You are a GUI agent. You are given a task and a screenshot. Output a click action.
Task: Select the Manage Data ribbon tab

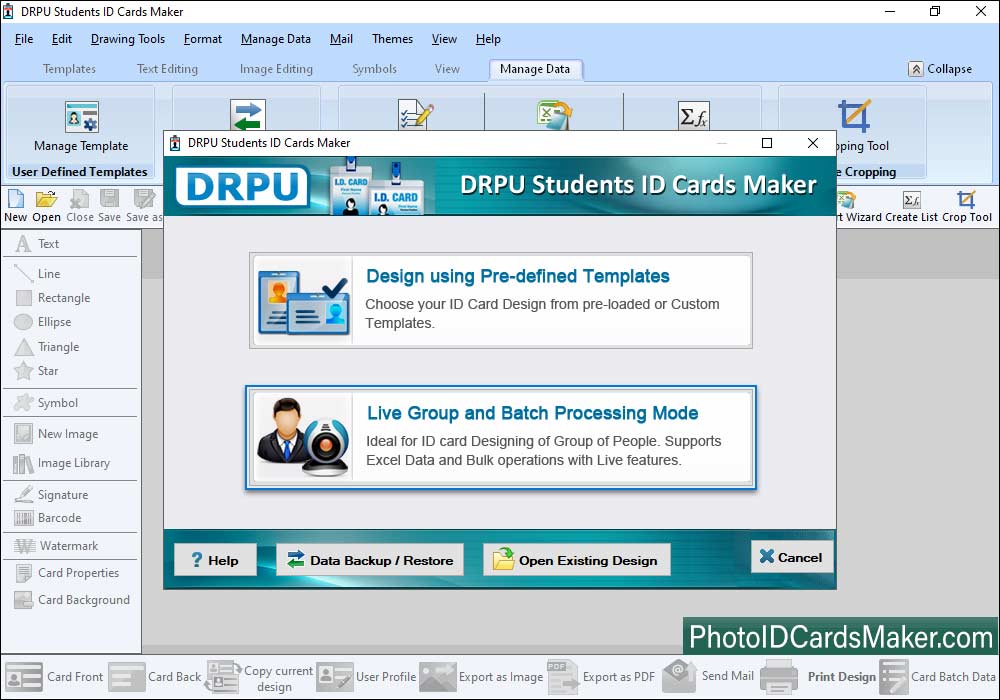tap(535, 69)
